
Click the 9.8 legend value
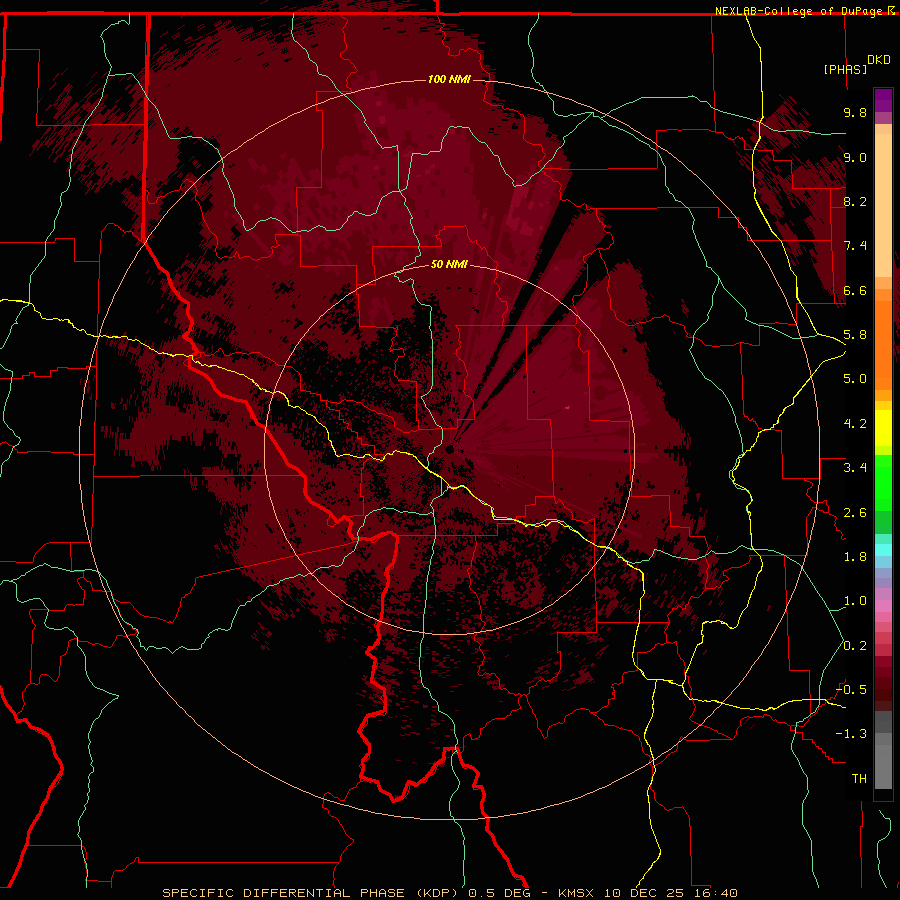pyautogui.click(x=855, y=112)
